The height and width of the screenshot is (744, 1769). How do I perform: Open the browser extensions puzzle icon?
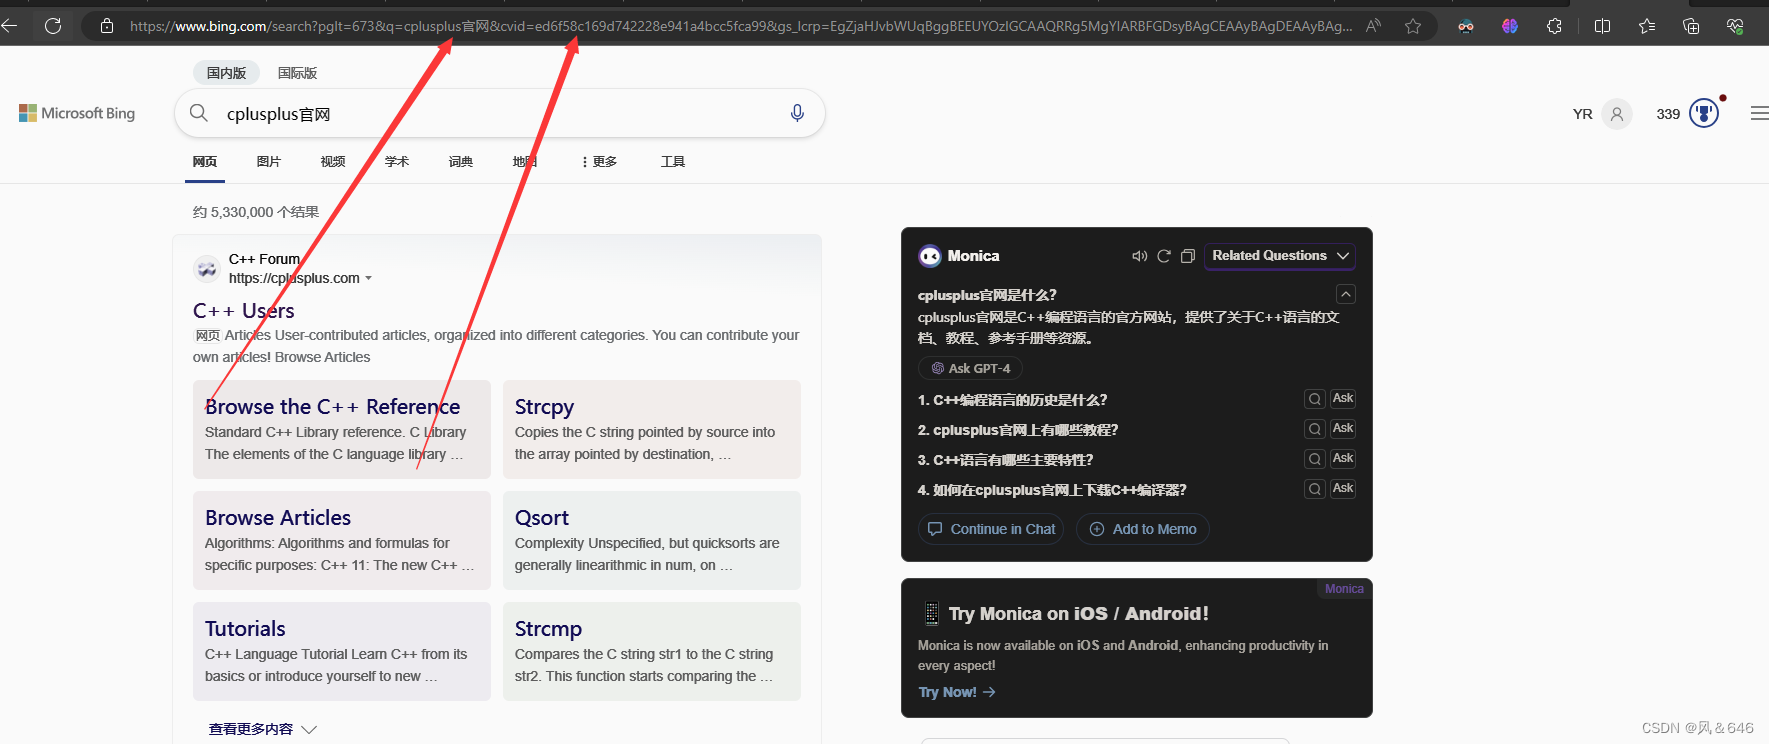pyautogui.click(x=1554, y=26)
